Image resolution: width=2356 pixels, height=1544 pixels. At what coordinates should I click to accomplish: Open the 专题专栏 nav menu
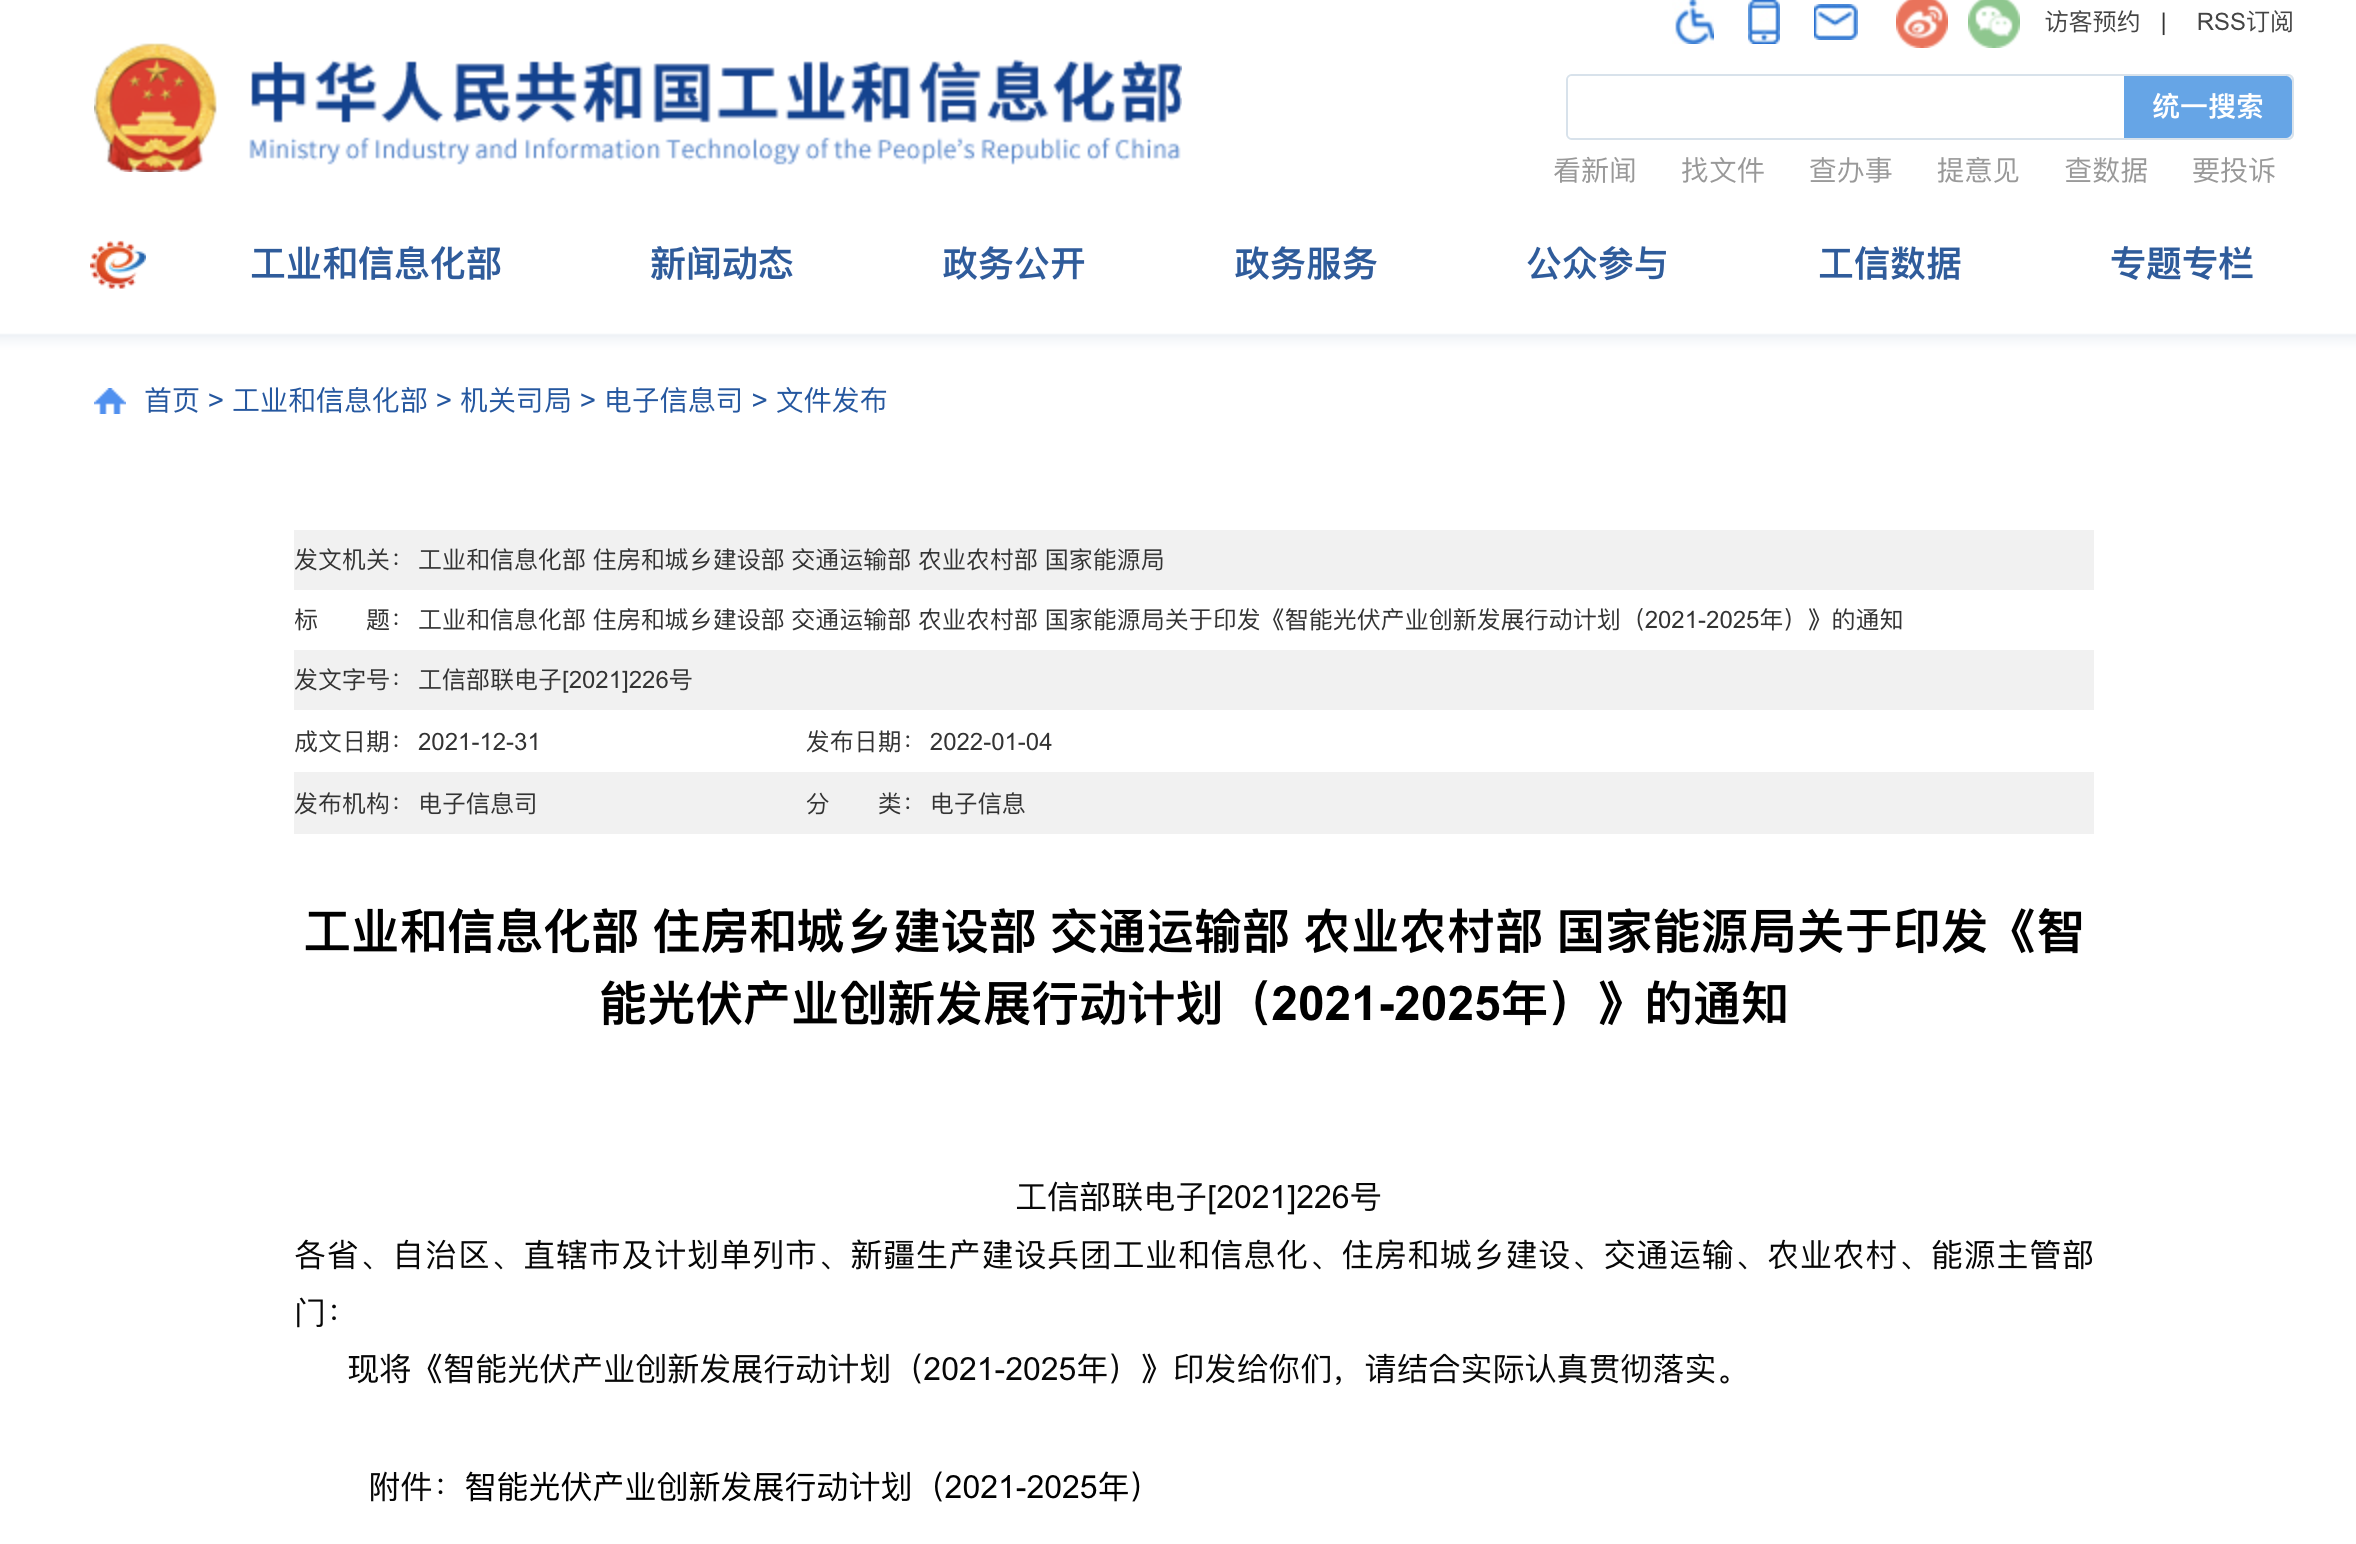[2181, 264]
